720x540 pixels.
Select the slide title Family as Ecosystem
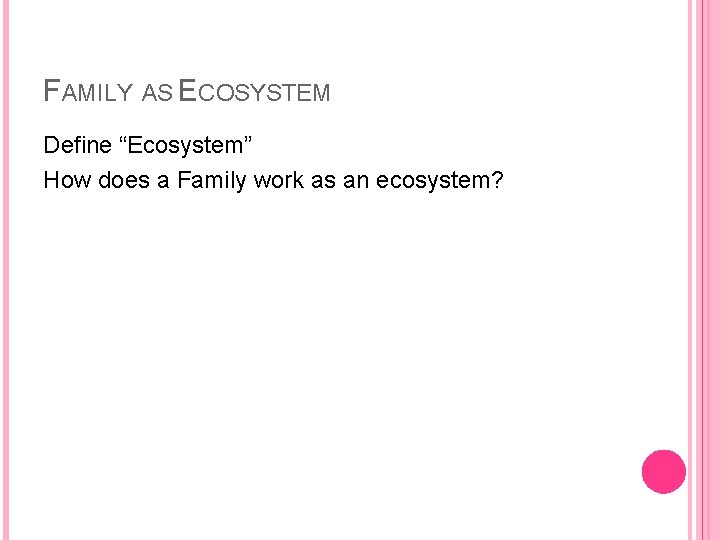pyautogui.click(x=187, y=90)
